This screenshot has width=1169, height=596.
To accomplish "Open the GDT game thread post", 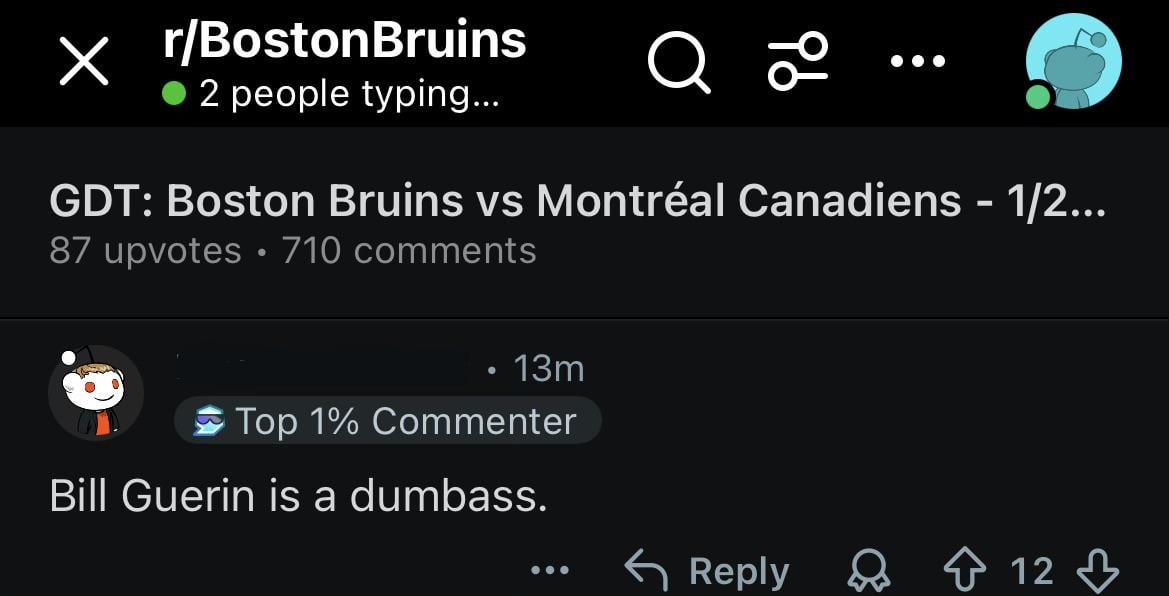I will point(578,200).
